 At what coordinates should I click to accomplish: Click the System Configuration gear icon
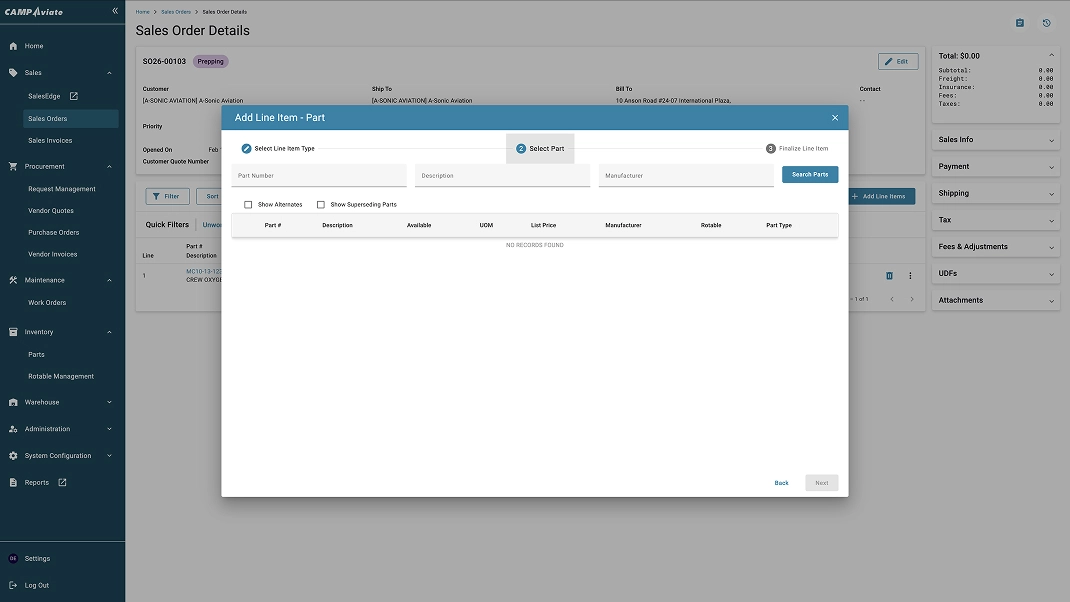click(13, 455)
